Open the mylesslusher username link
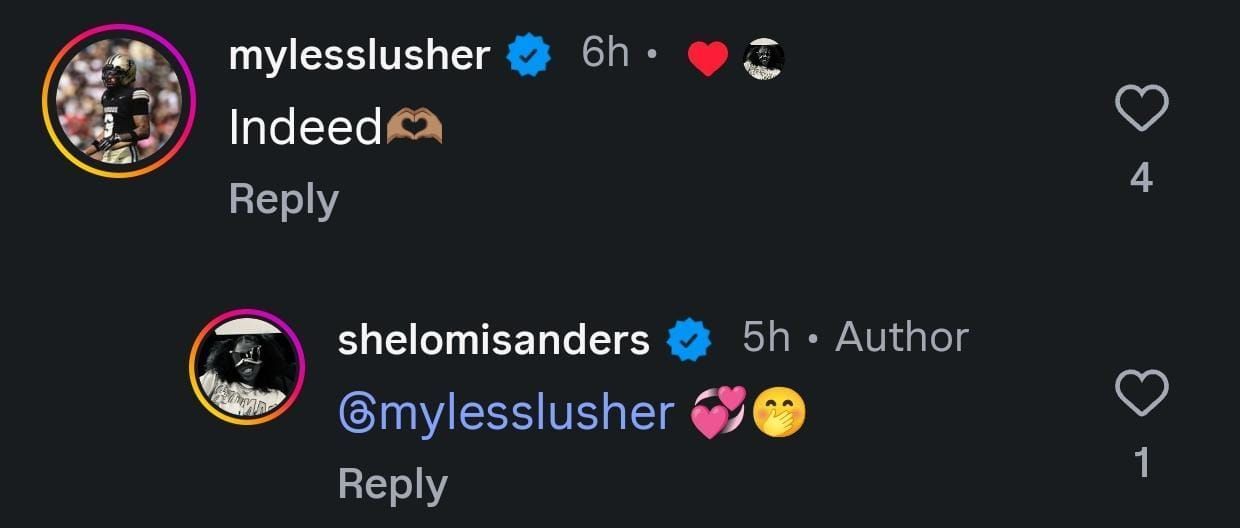 point(360,56)
